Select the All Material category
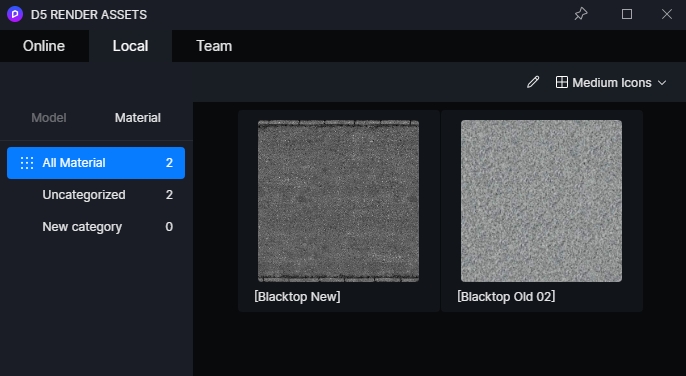 coord(96,163)
